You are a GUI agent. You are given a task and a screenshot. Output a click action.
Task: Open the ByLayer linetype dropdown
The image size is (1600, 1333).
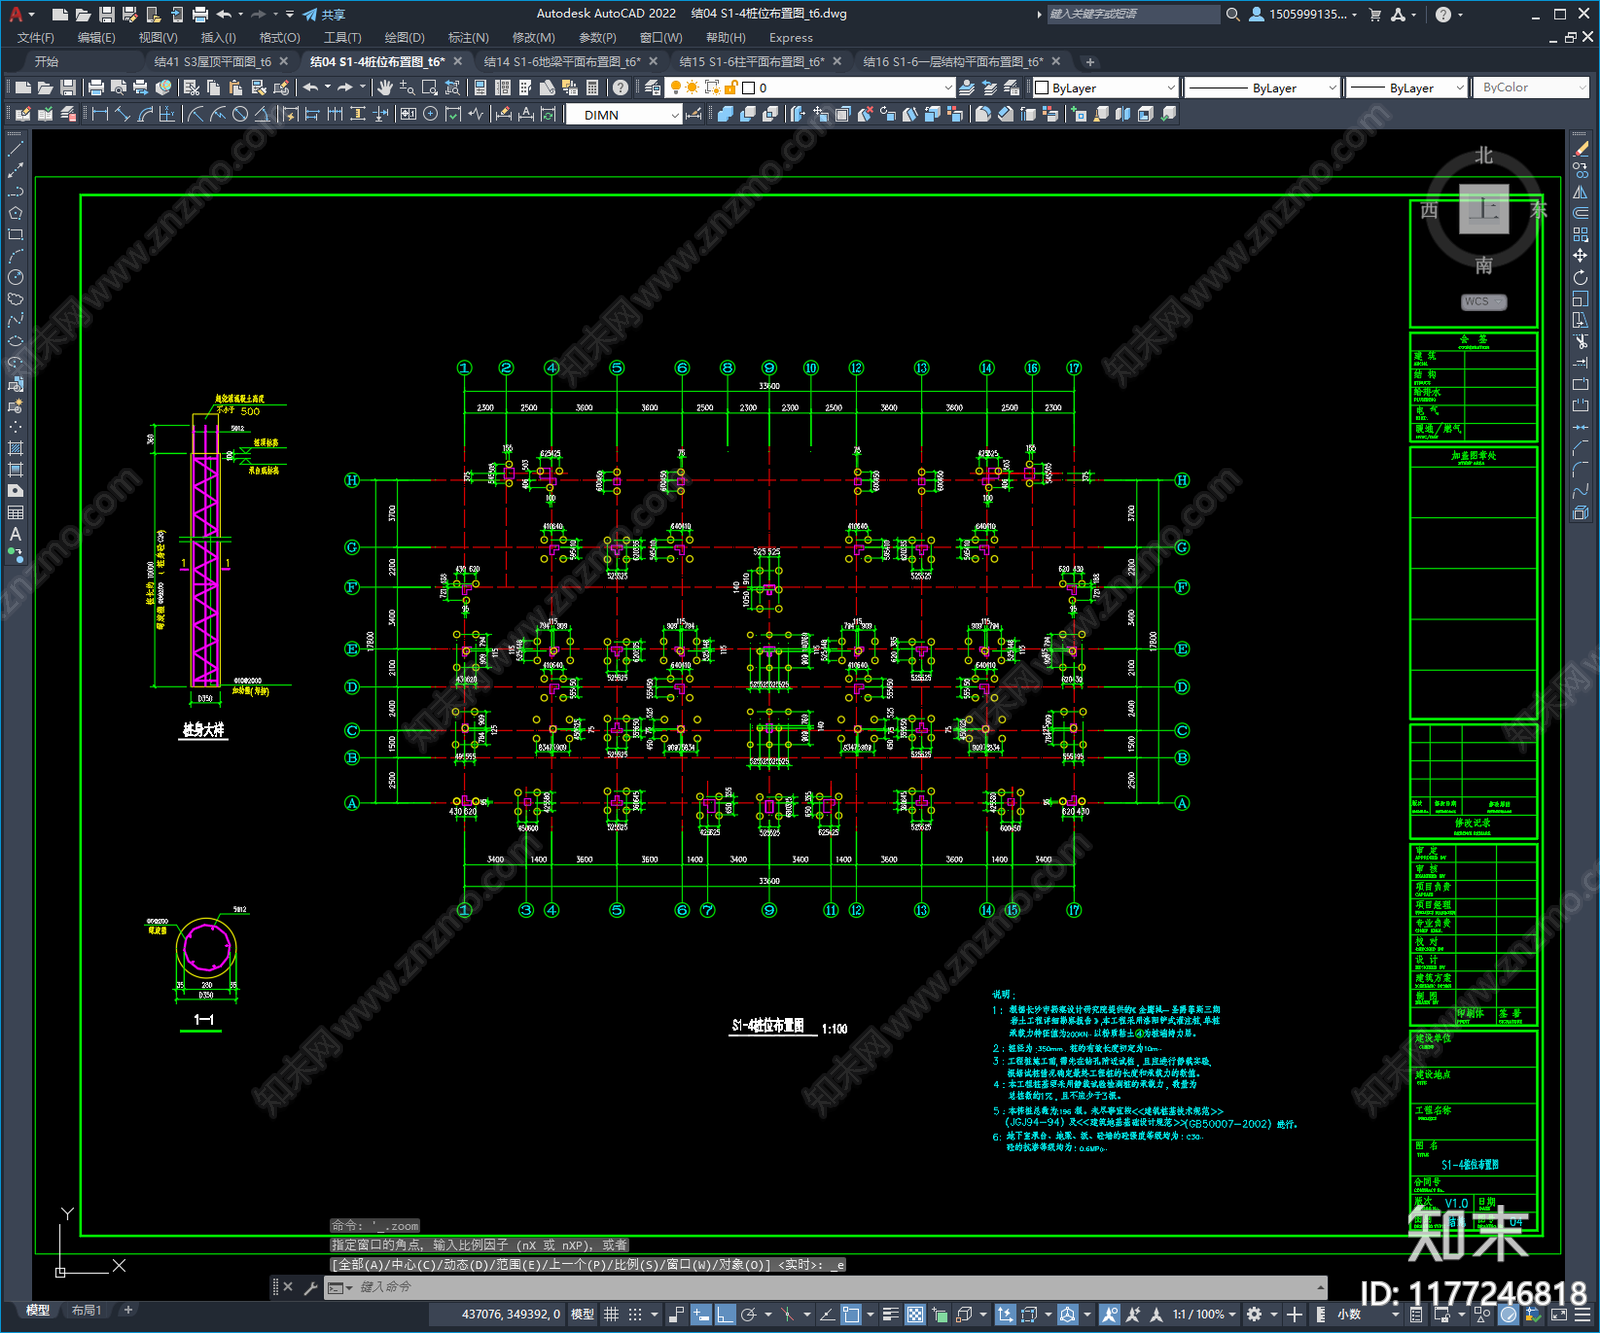(x=1262, y=88)
